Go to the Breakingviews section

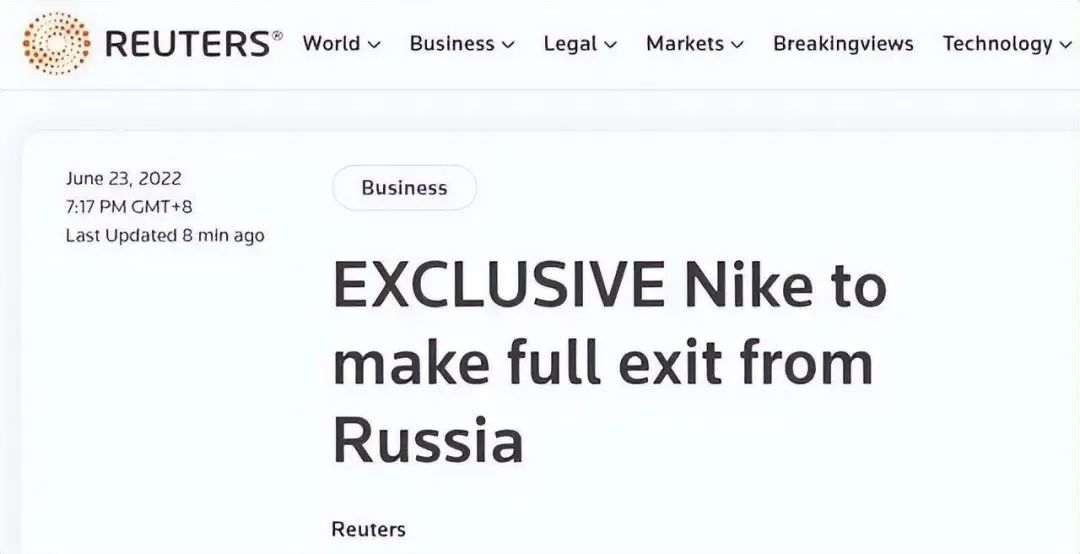click(x=843, y=44)
